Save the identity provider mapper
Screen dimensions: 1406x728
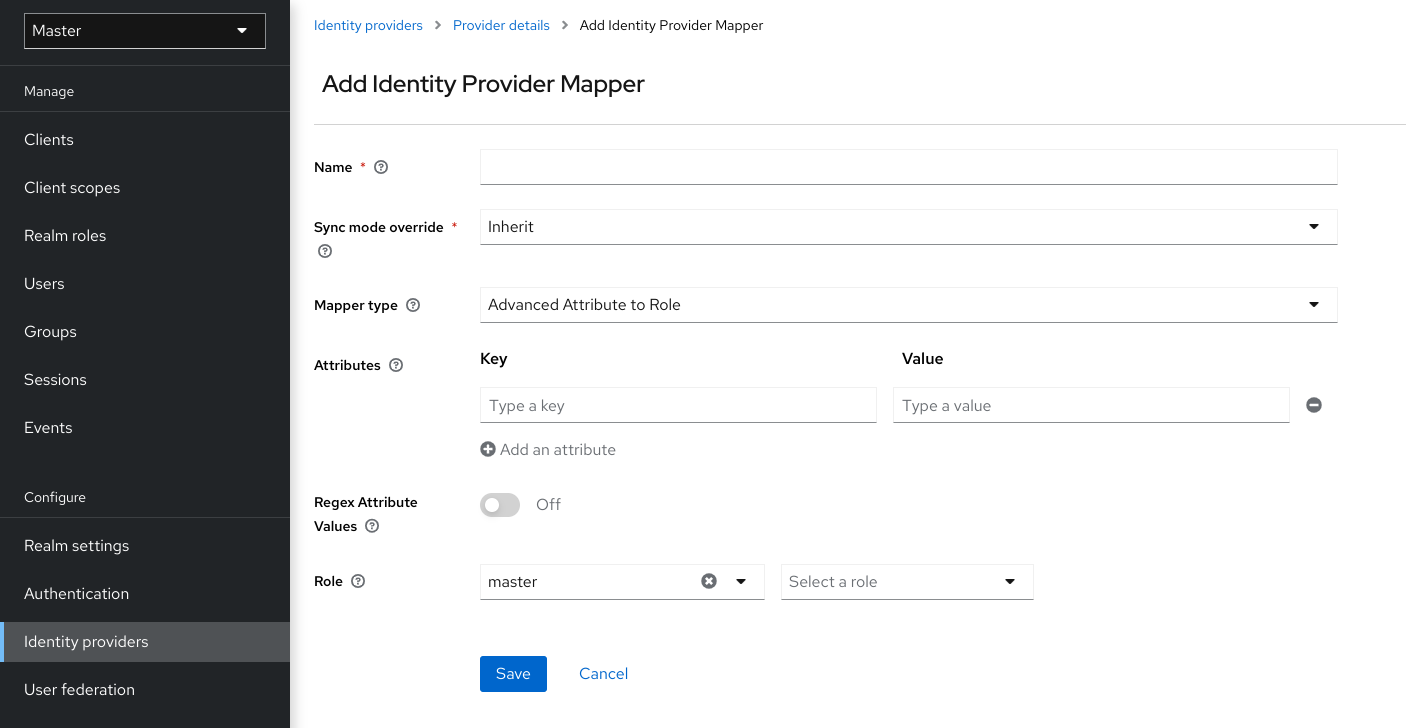pyautogui.click(x=513, y=673)
